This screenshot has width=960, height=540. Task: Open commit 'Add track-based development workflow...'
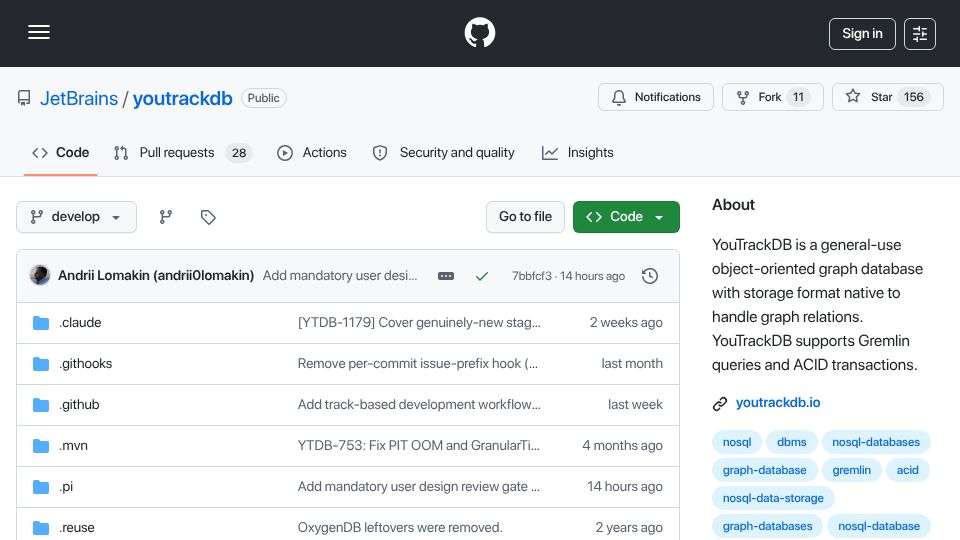click(x=419, y=405)
